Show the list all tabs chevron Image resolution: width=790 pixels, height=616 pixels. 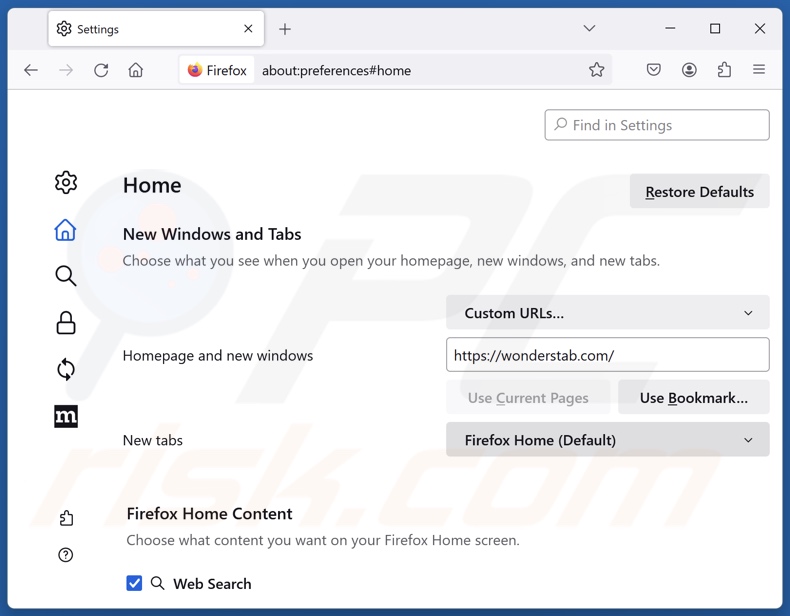click(589, 29)
